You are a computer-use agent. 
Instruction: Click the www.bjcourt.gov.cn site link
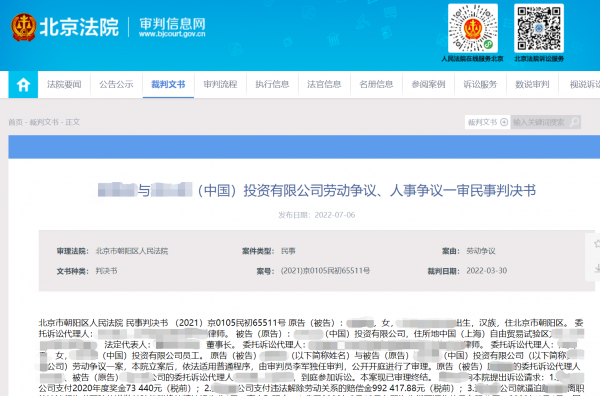[172, 34]
